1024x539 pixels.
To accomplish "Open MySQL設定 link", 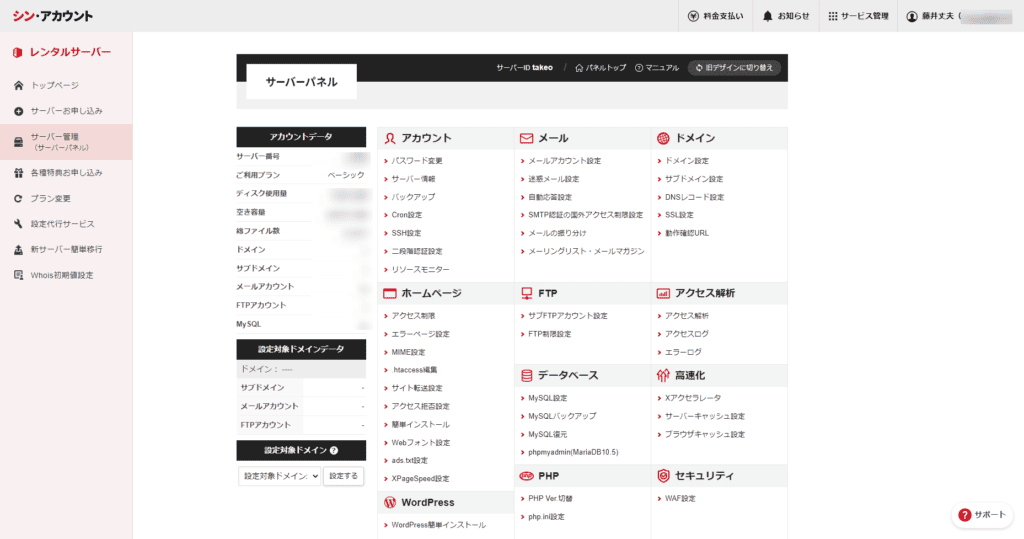I will coord(547,398).
